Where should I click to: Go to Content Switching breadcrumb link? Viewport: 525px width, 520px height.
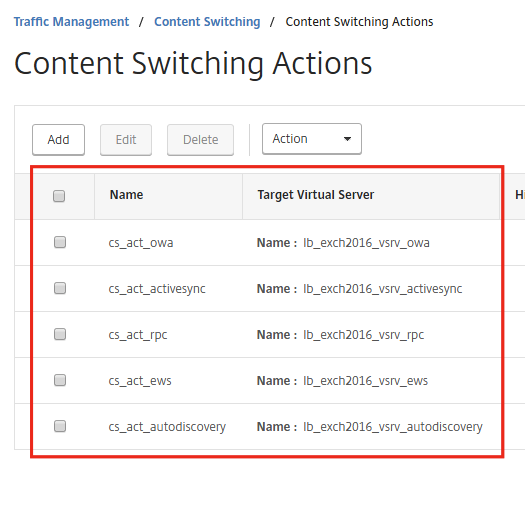click(x=207, y=22)
